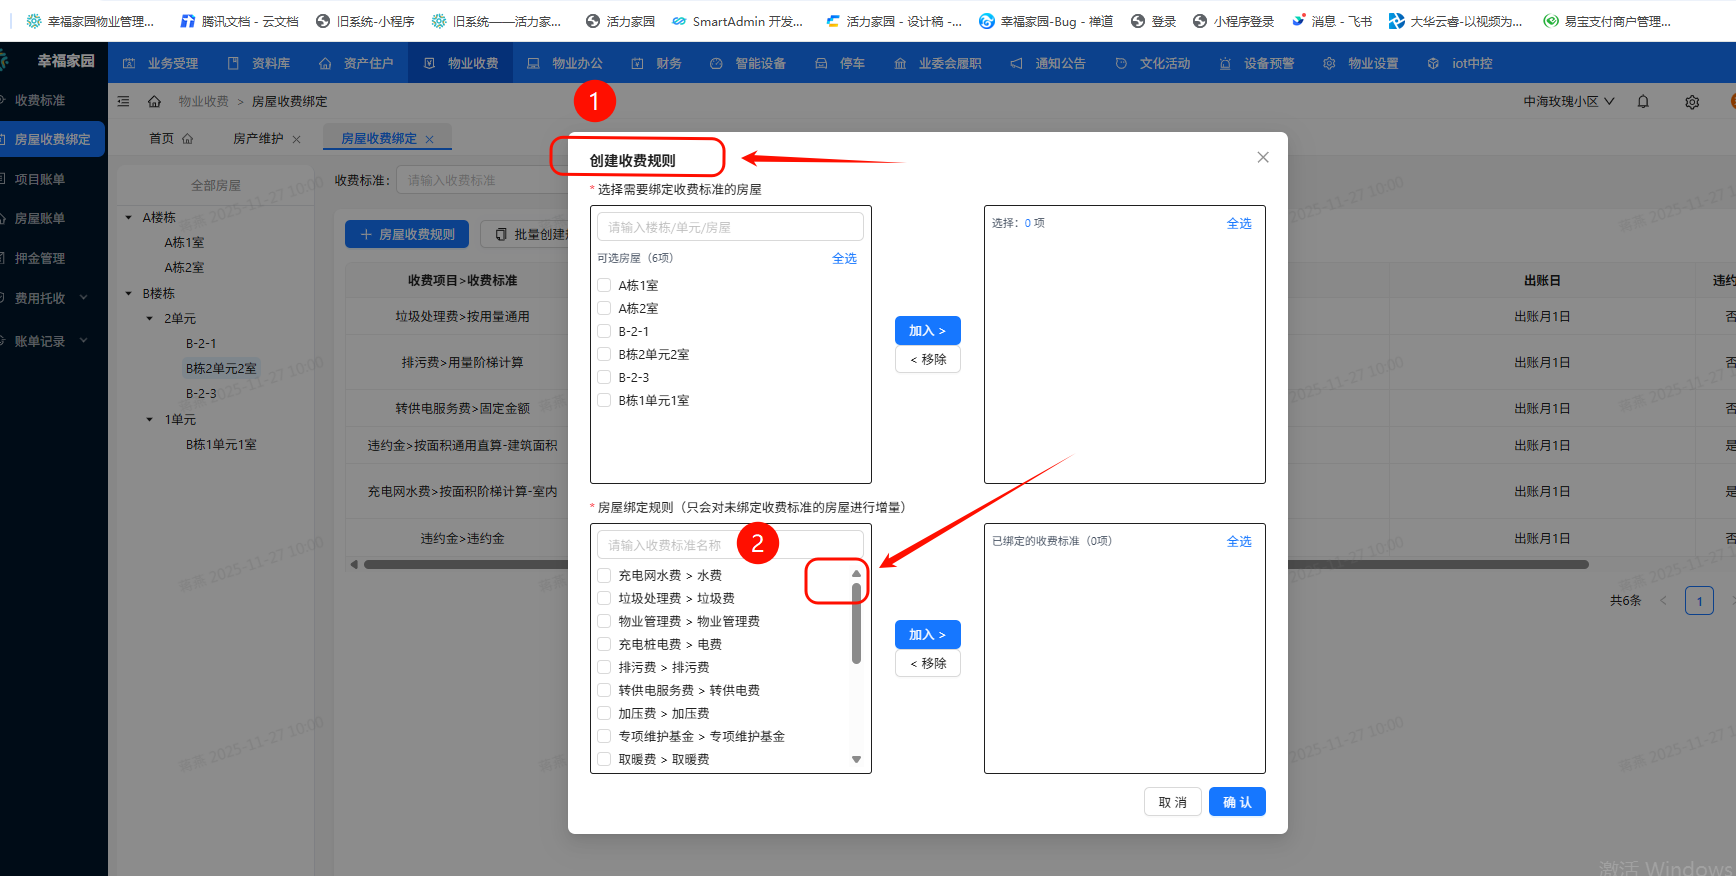The image size is (1736, 876).
Task: Click the 业委会履职 icon
Action: click(x=900, y=63)
